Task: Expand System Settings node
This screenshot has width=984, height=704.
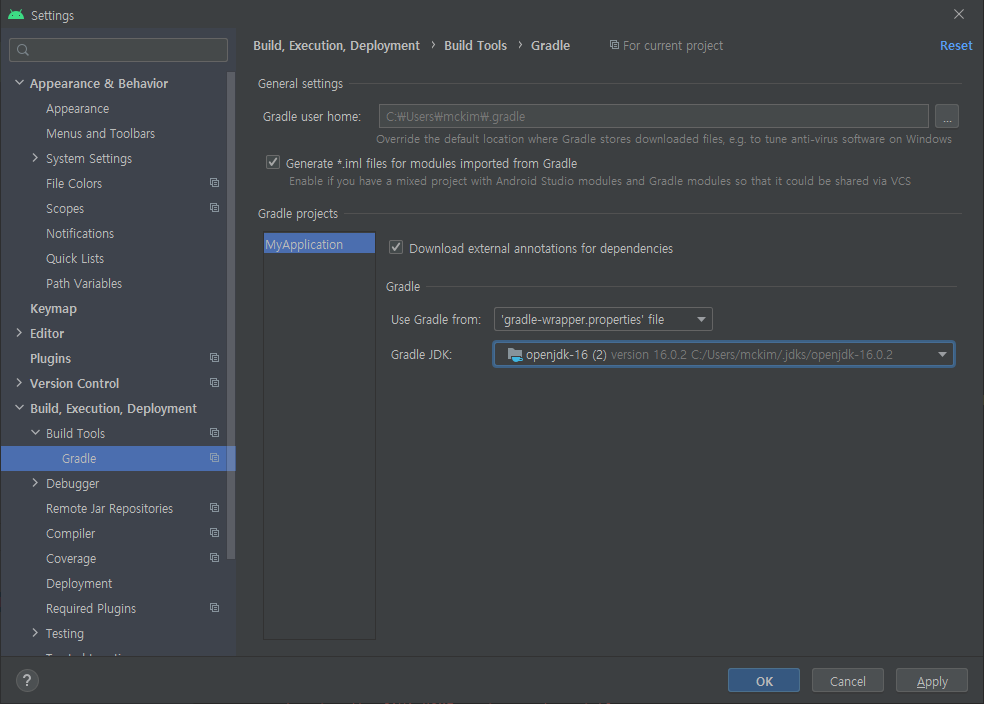Action: pyautogui.click(x=35, y=158)
